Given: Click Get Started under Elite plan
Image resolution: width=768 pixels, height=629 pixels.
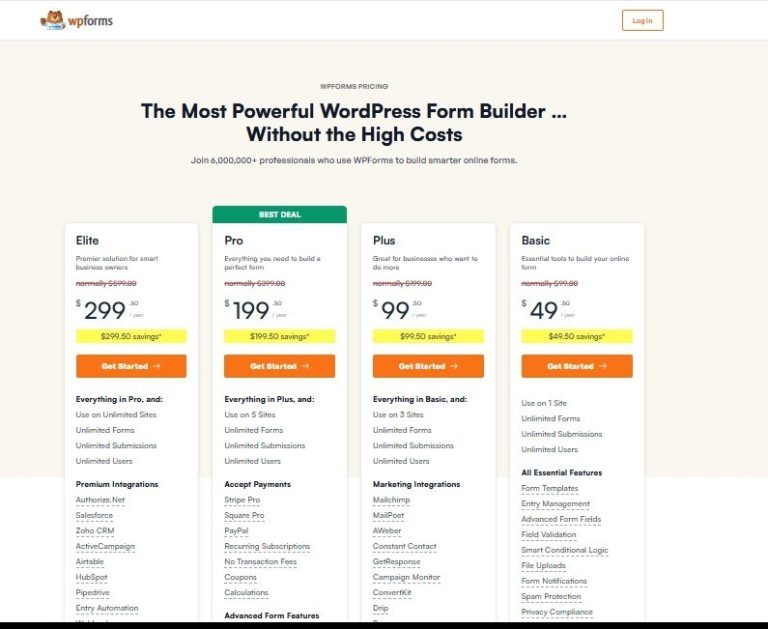Looking at the screenshot, I should (131, 366).
